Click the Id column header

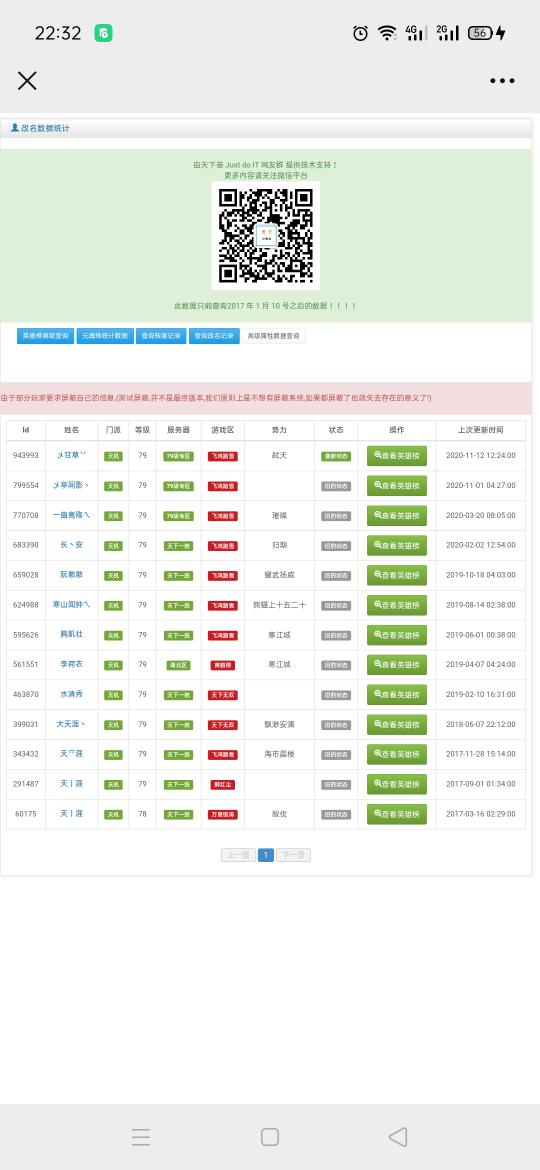point(26,431)
